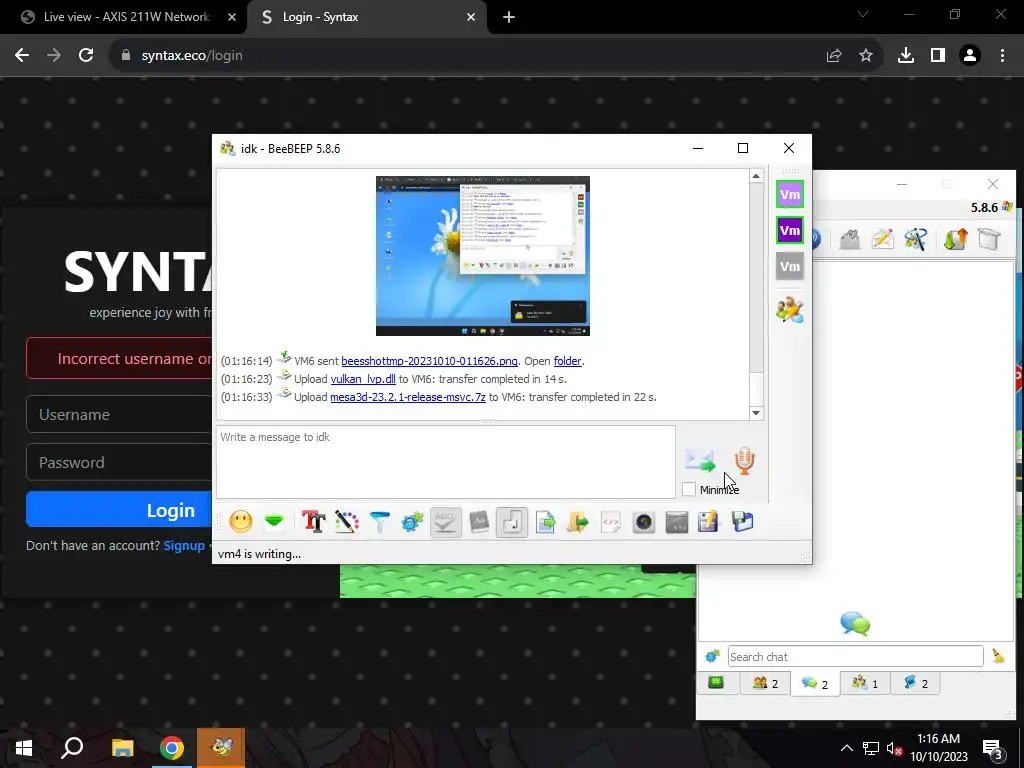Click the code snippet </> icon
The image size is (1024, 768).
point(611,522)
